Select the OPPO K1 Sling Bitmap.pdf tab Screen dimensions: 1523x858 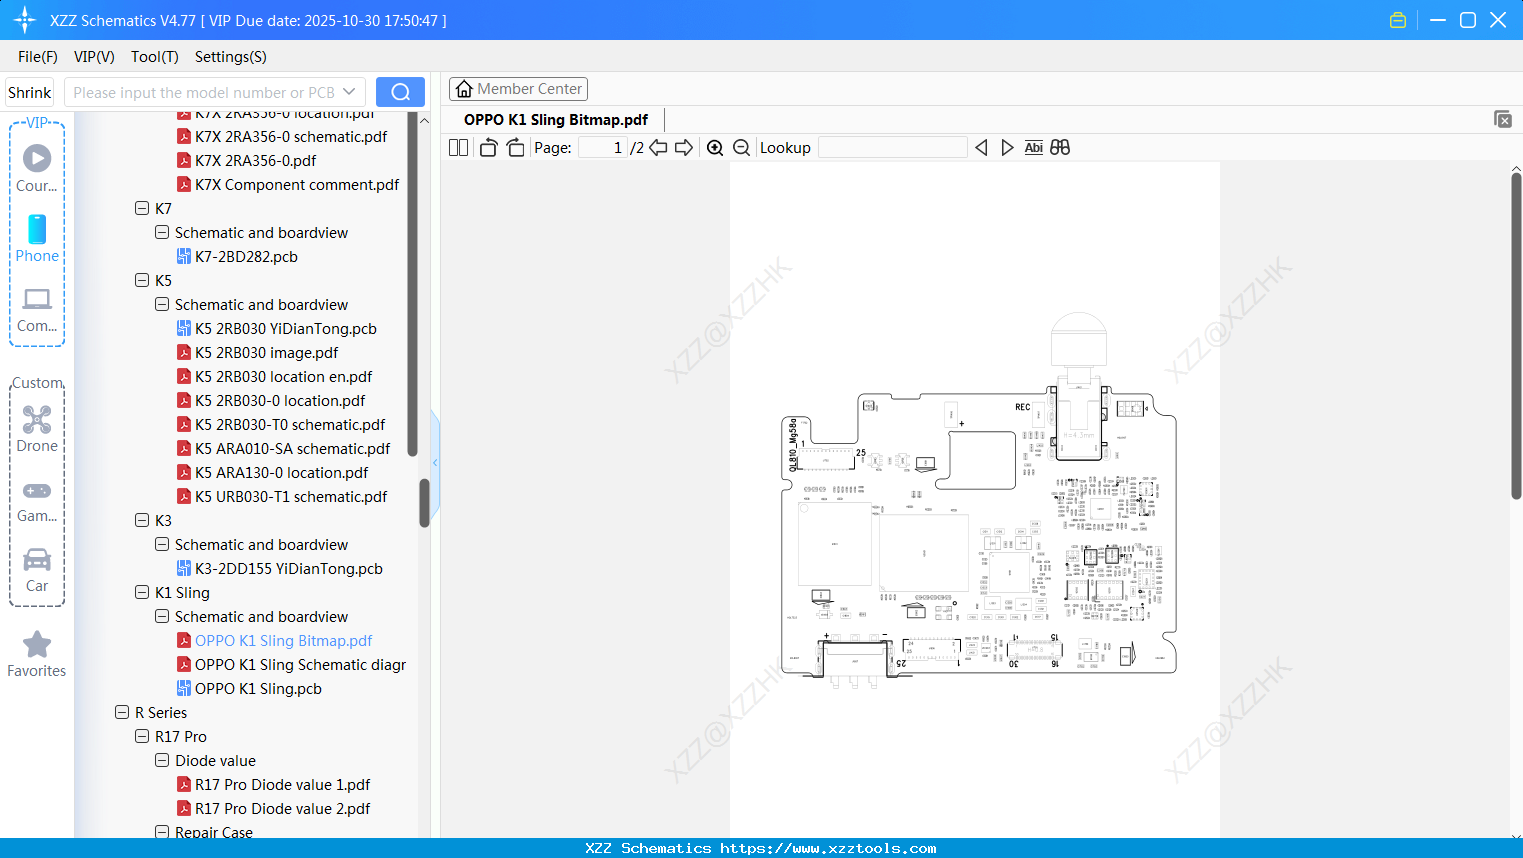coord(556,120)
